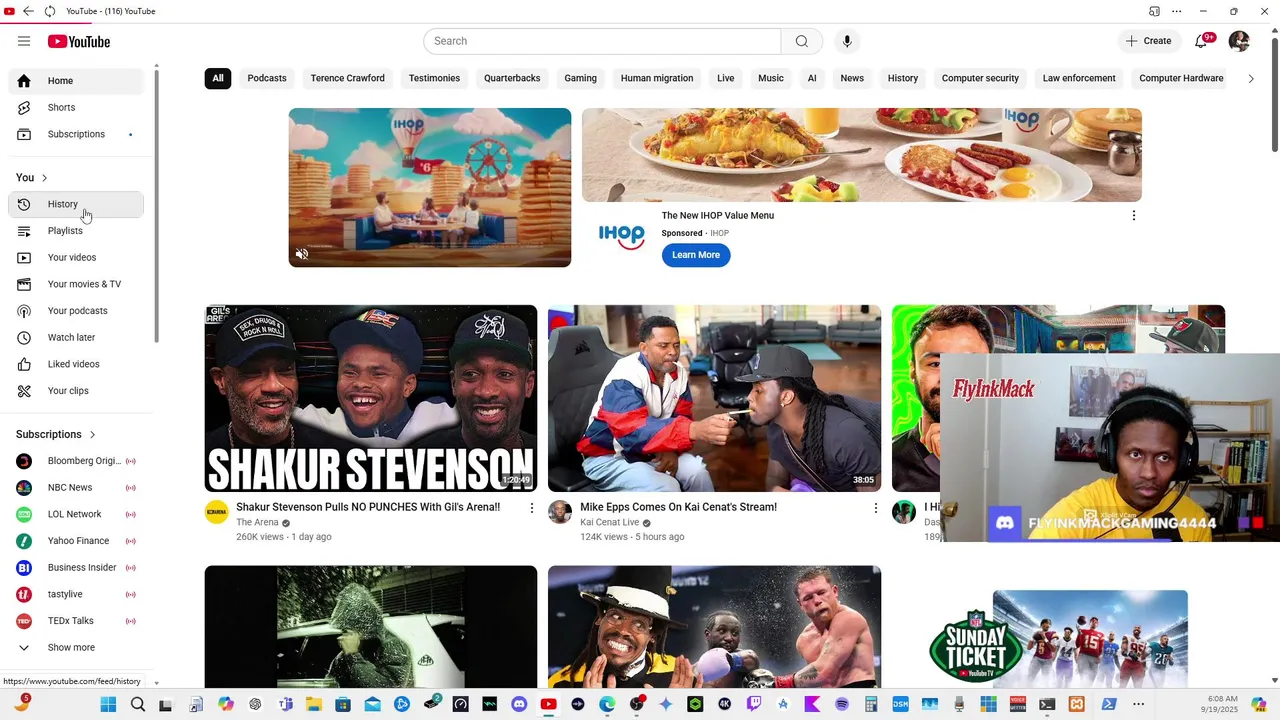This screenshot has height=720, width=1280.
Task: Open Liked videos
Action: (x=76, y=364)
